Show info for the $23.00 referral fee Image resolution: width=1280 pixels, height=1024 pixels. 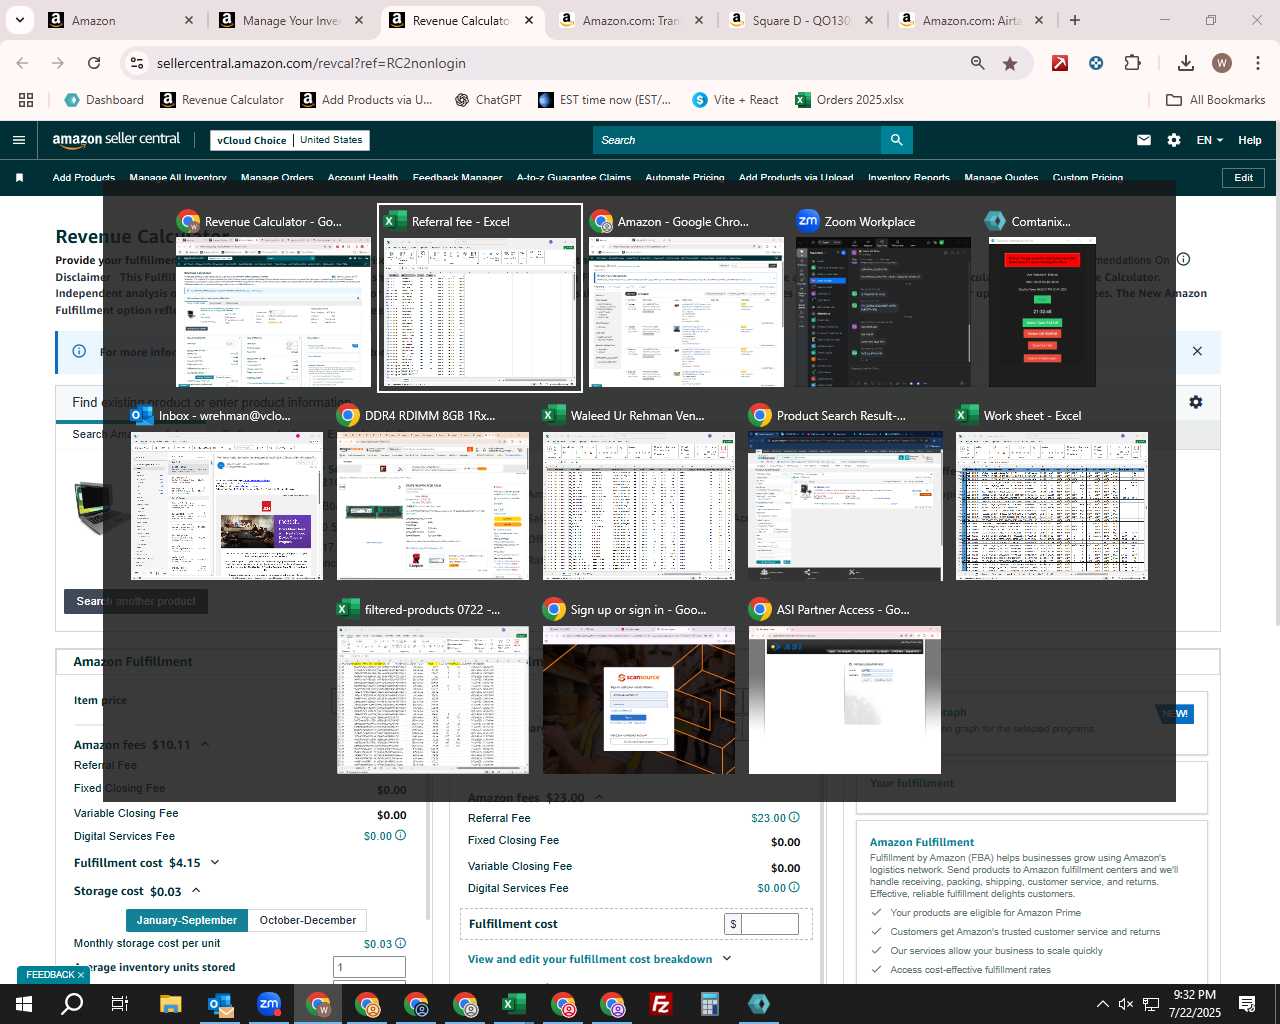(794, 817)
